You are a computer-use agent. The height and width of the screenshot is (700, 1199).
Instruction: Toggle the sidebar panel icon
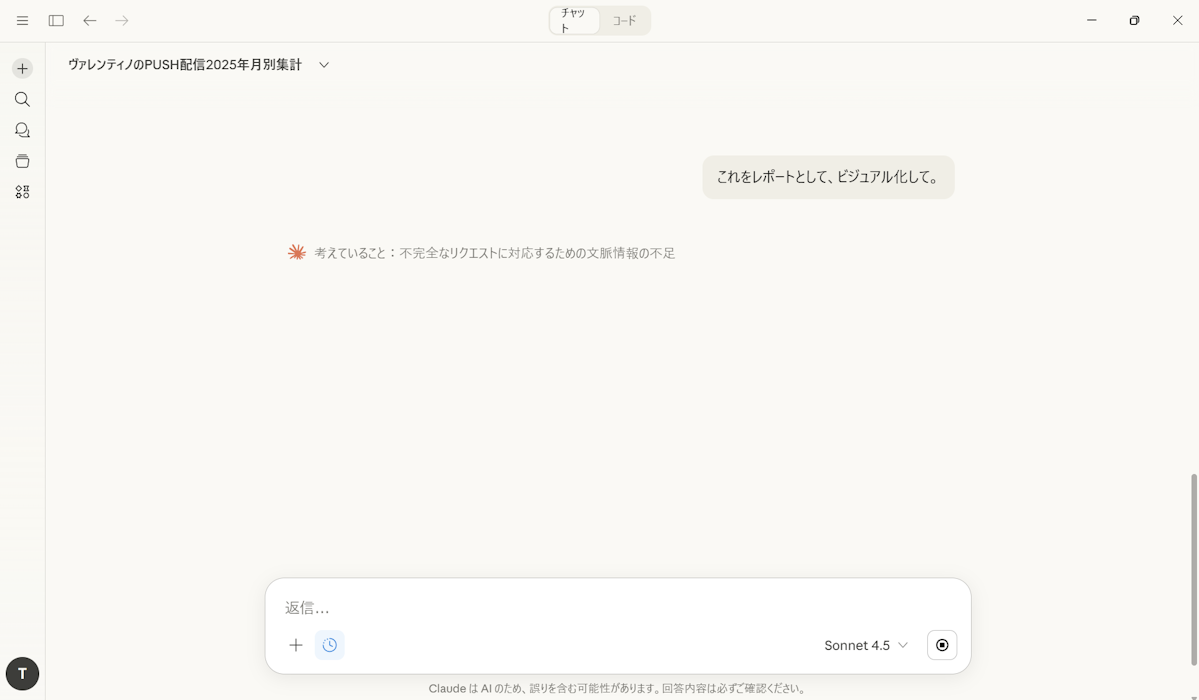pyautogui.click(x=56, y=21)
